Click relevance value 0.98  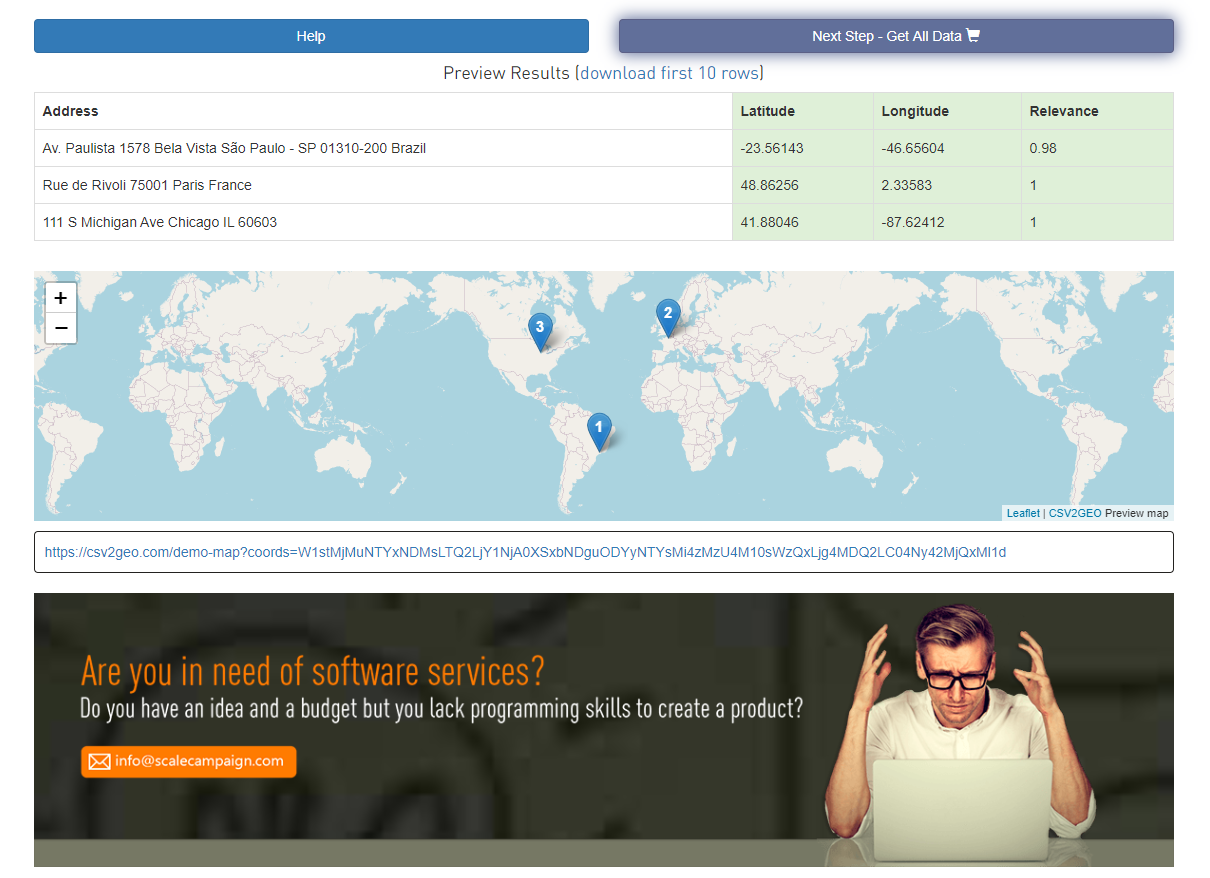point(1043,148)
